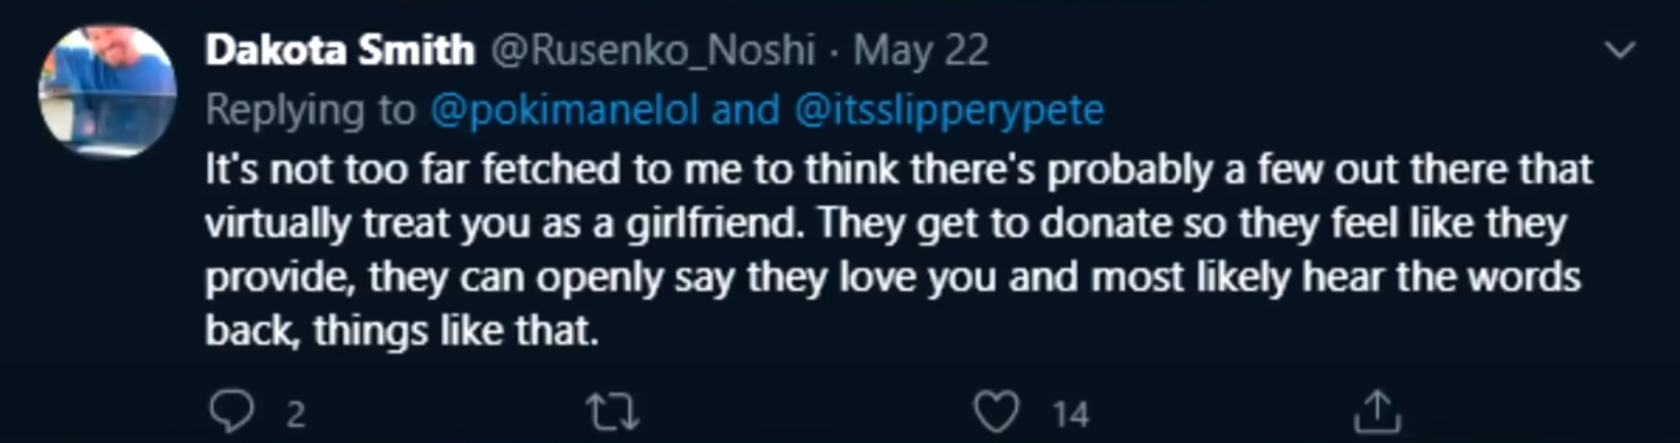Open tweet options chevron menu
This screenshot has height=443, width=1680.
click(1619, 49)
